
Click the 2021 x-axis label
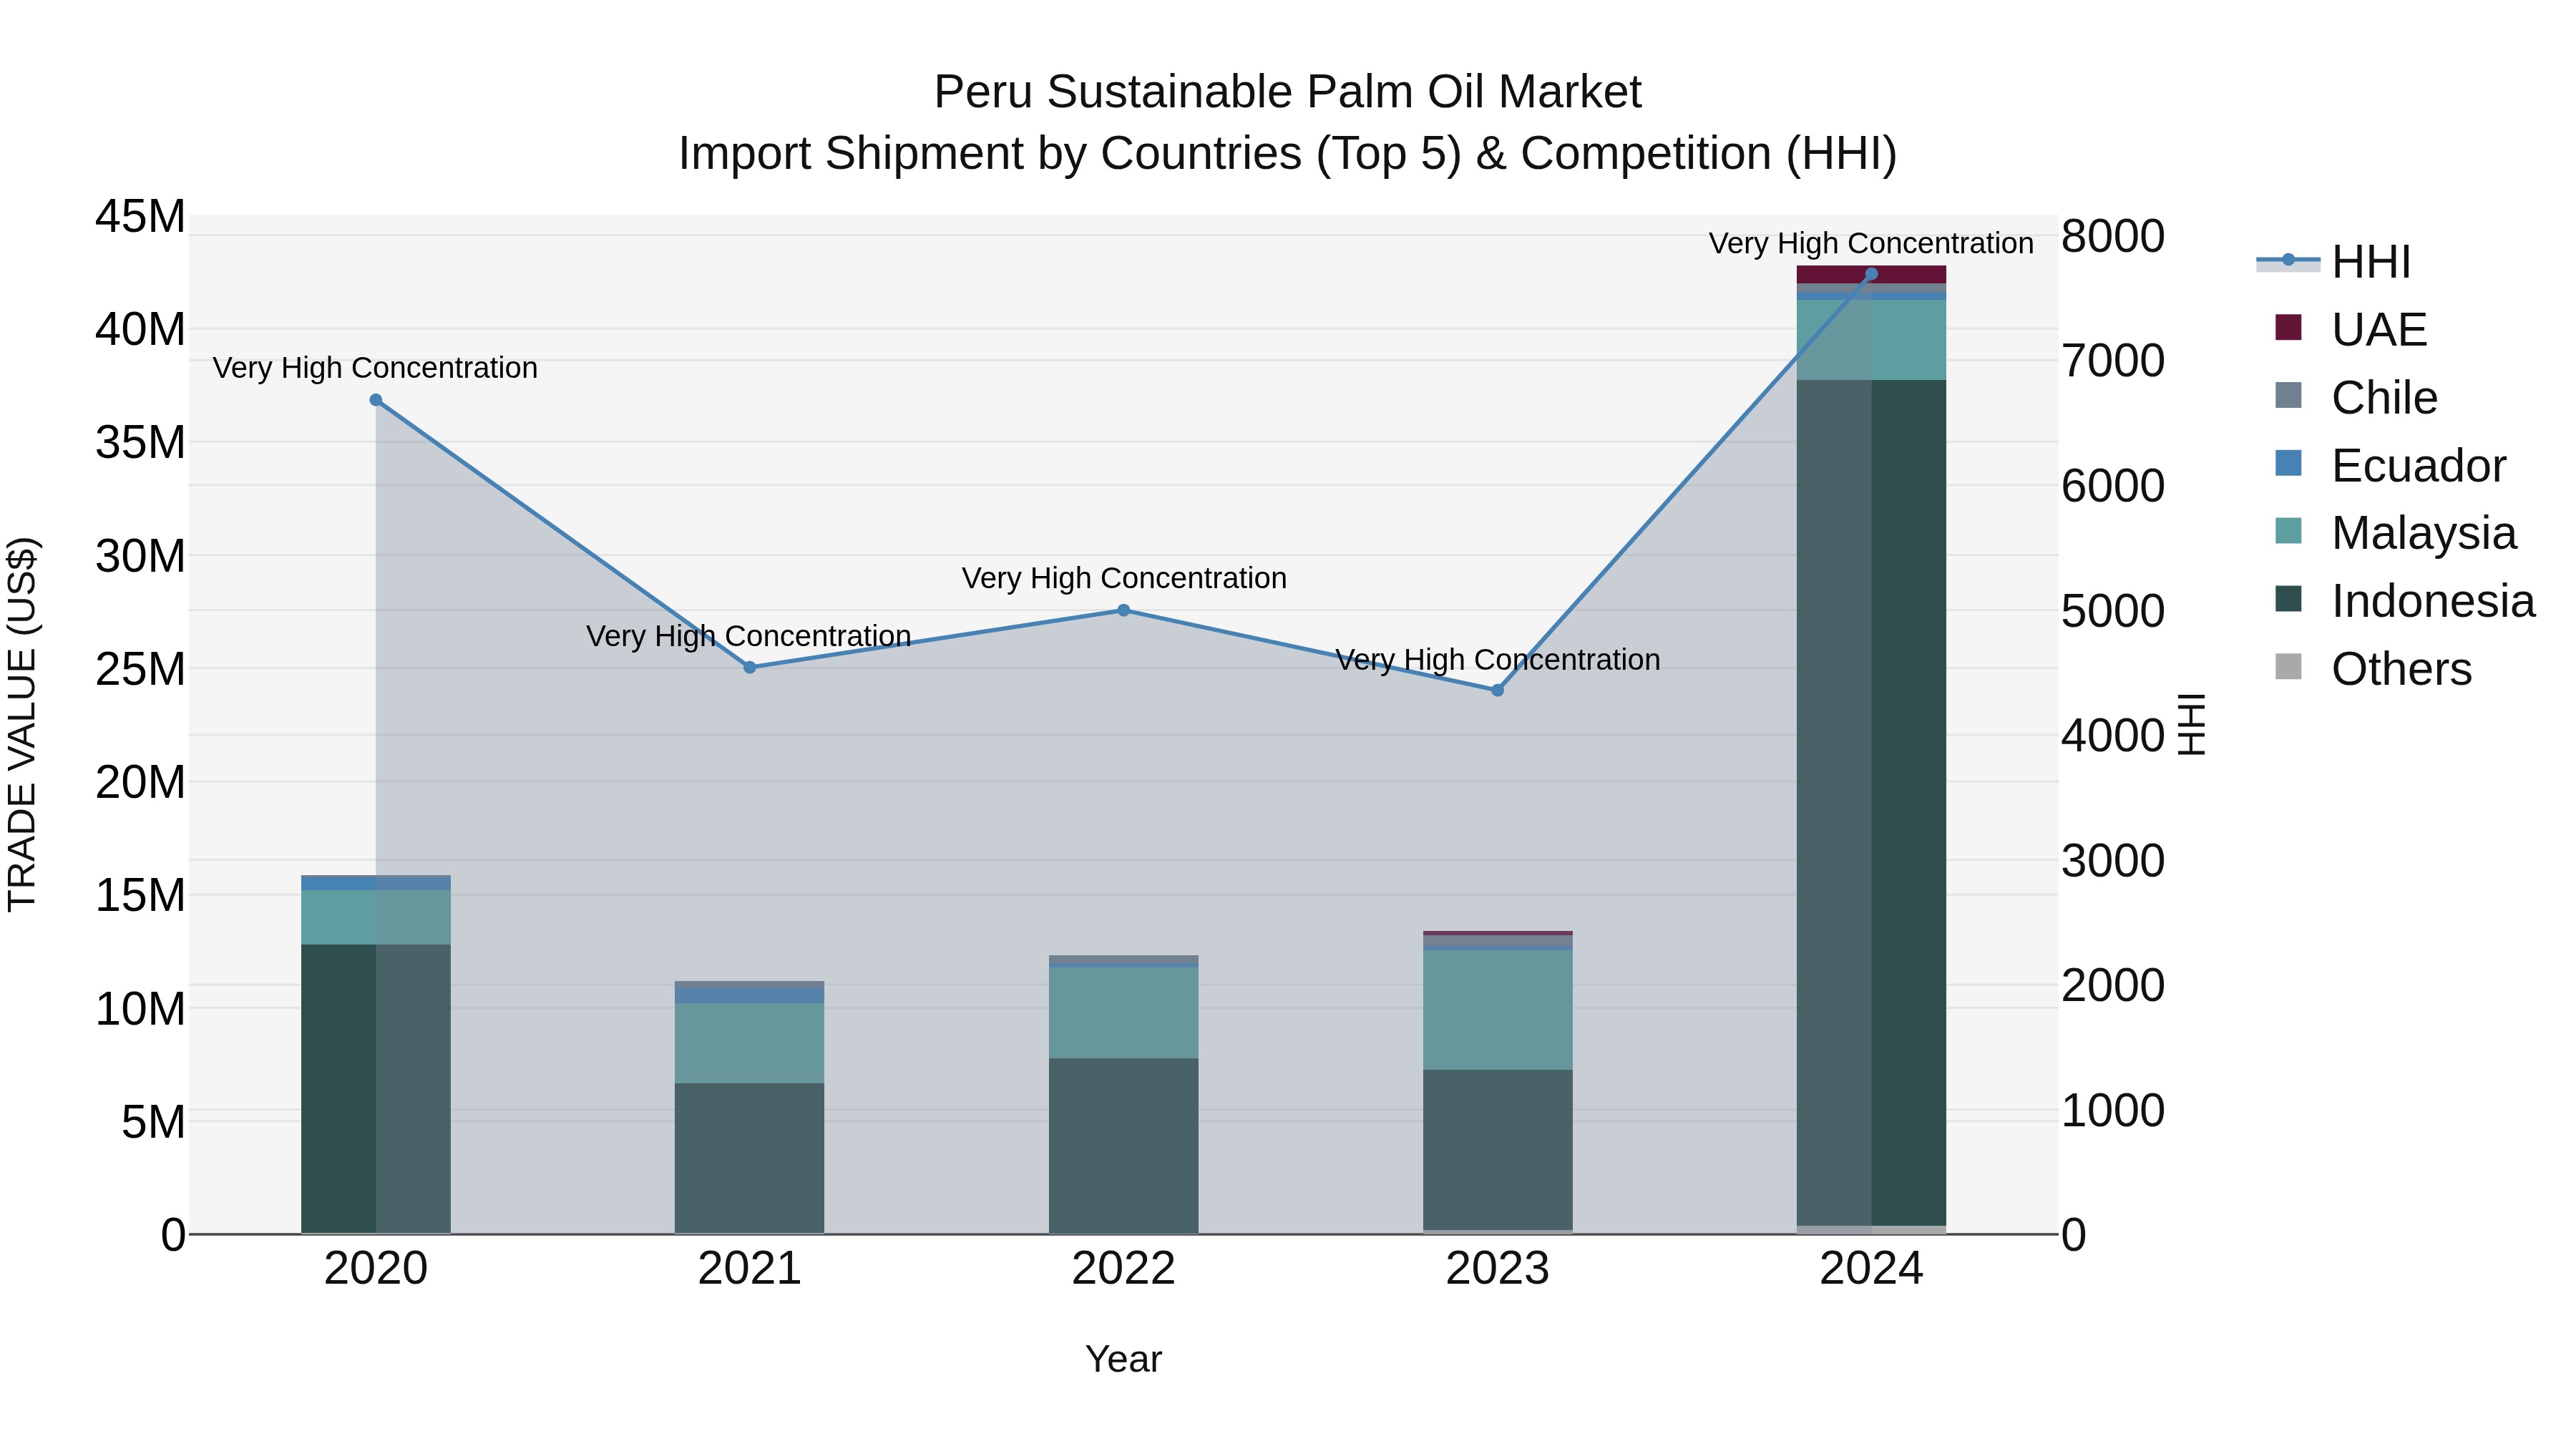pos(750,1269)
